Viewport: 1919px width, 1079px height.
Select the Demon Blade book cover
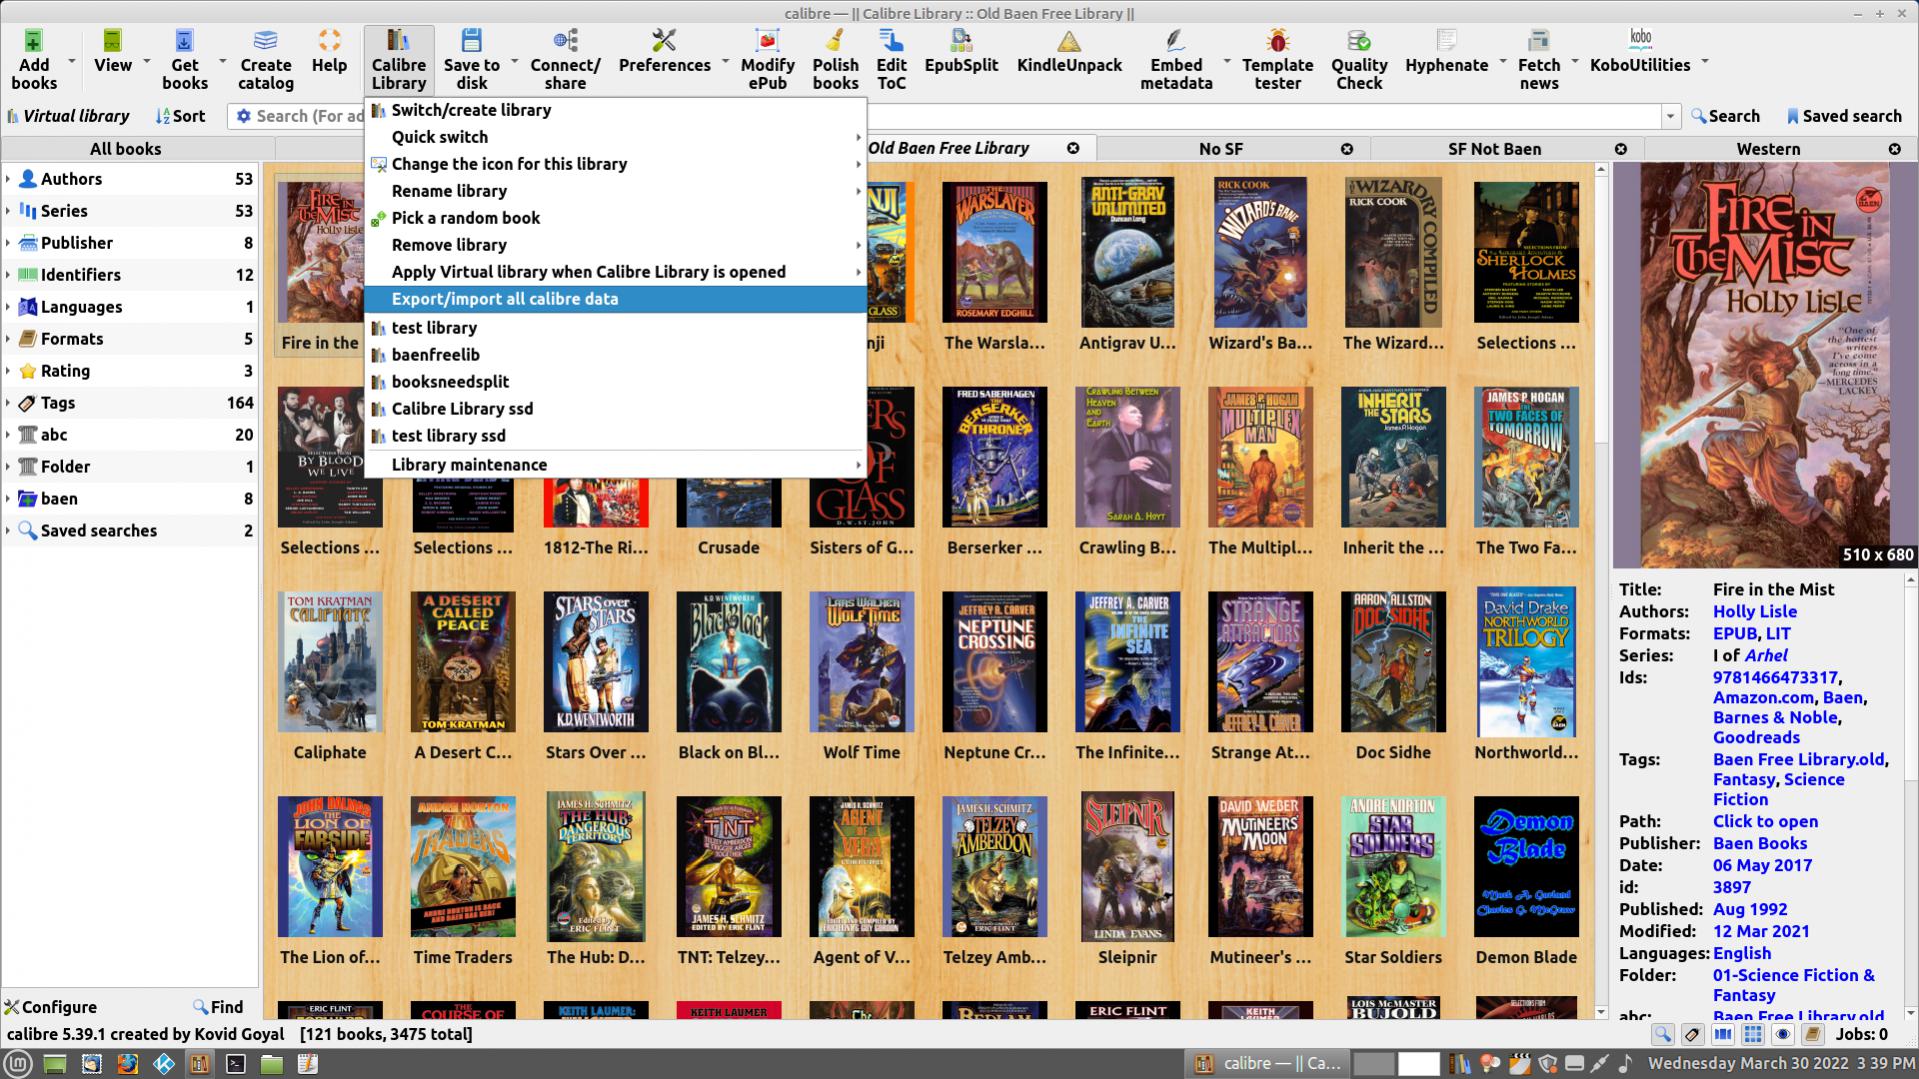(x=1526, y=866)
